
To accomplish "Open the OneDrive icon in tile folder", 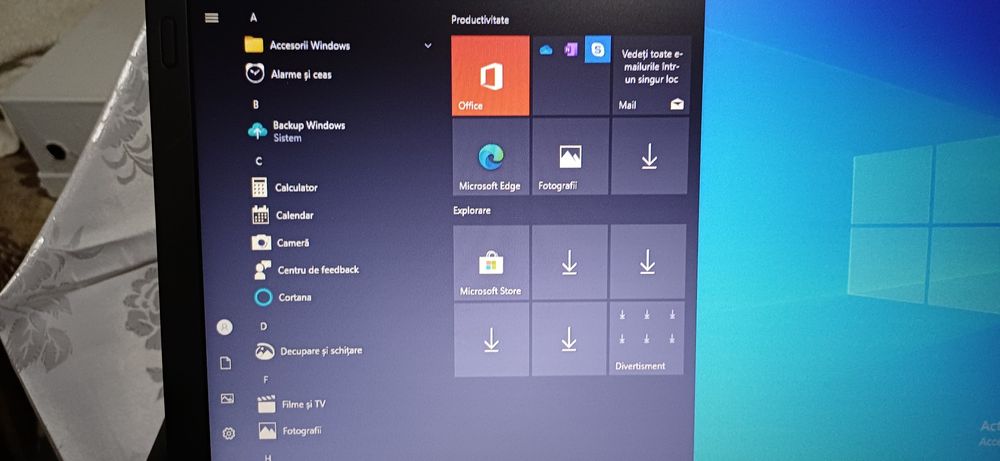I will click(546, 50).
